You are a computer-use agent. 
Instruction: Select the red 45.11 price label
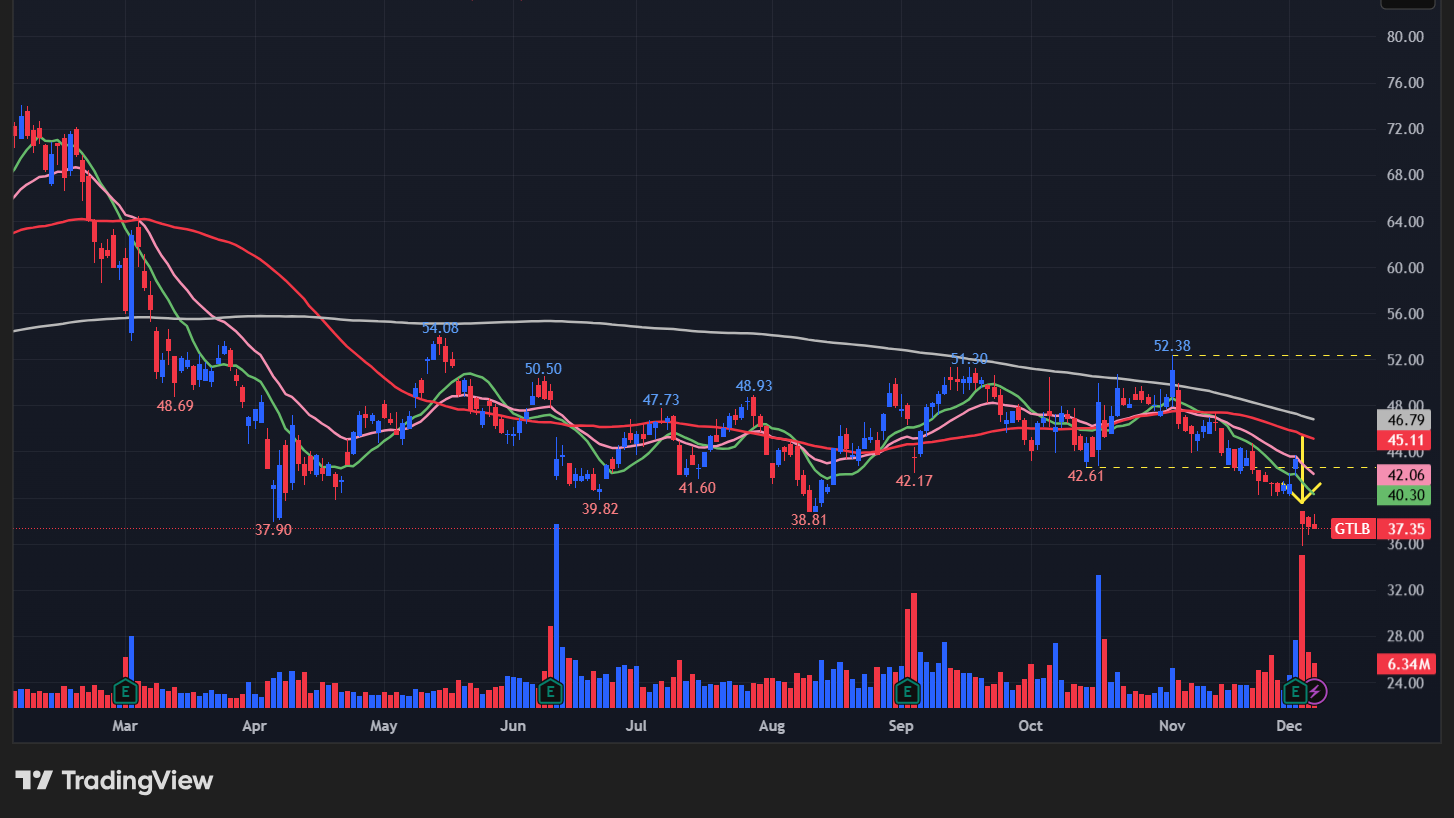[1405, 441]
